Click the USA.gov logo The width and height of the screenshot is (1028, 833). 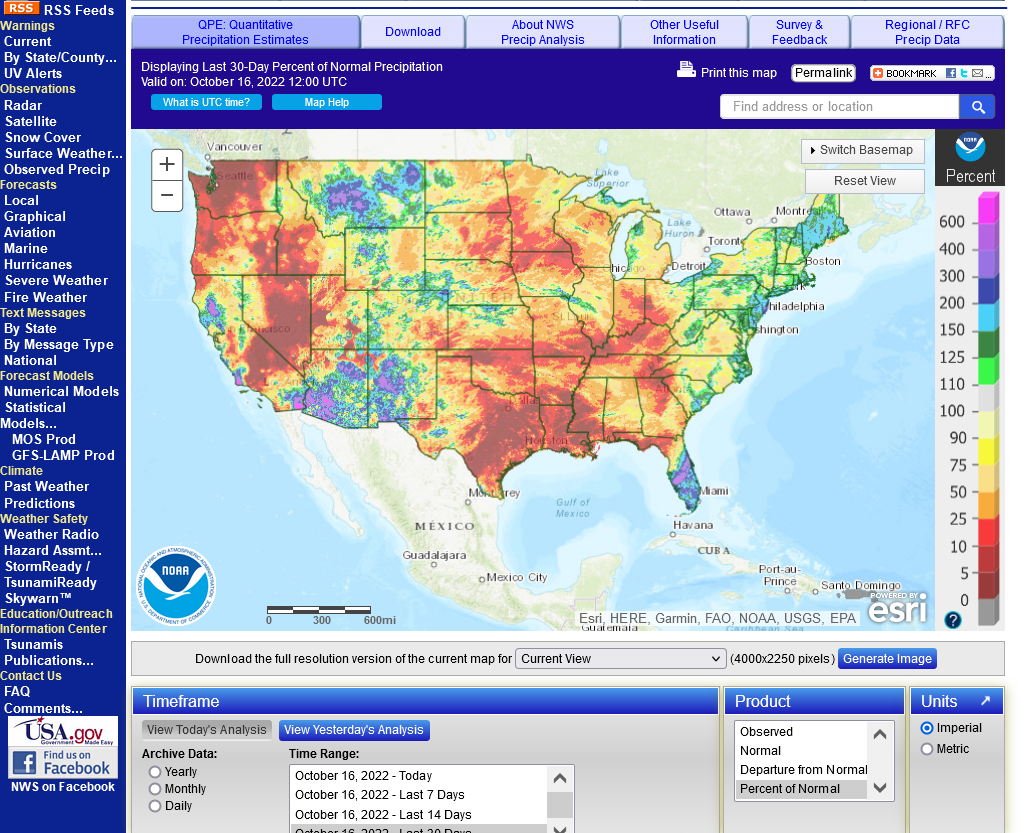coord(63,731)
